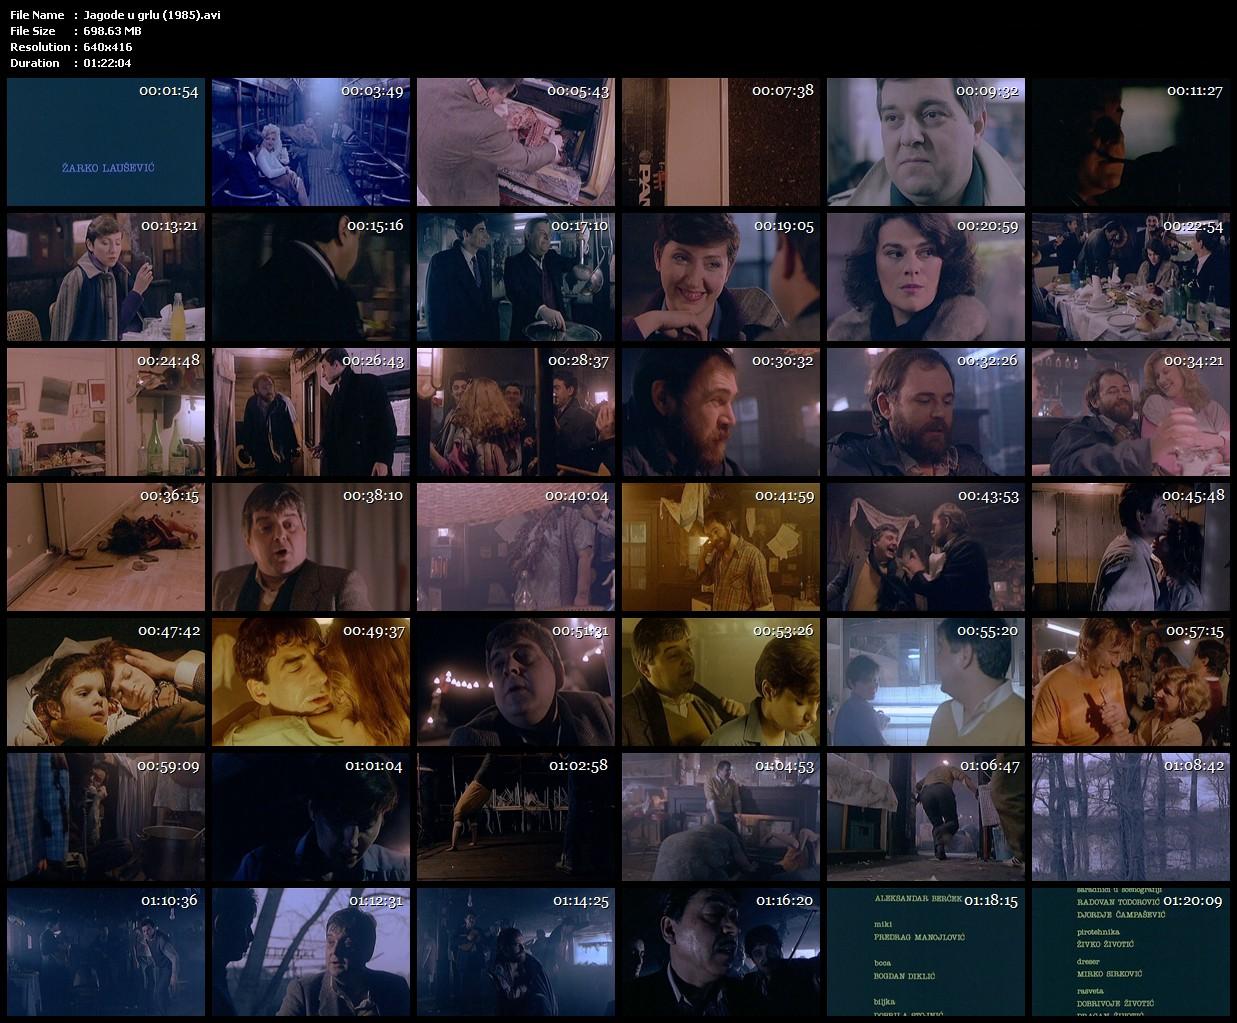Click the 00:57:15 party thumbnail
Image resolution: width=1237 pixels, height=1023 pixels.
[1131, 682]
